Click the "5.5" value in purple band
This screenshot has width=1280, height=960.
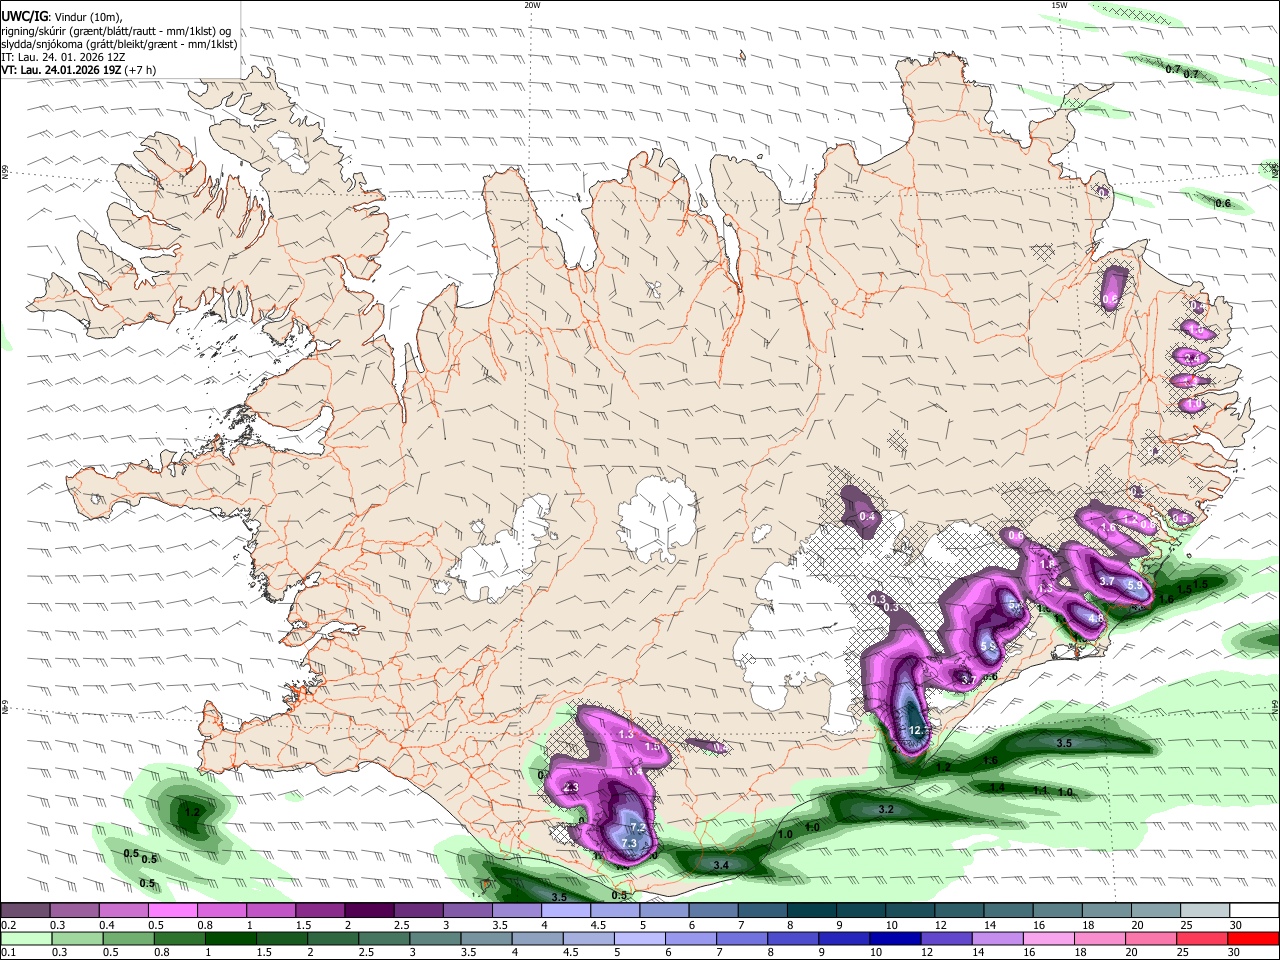(988, 647)
